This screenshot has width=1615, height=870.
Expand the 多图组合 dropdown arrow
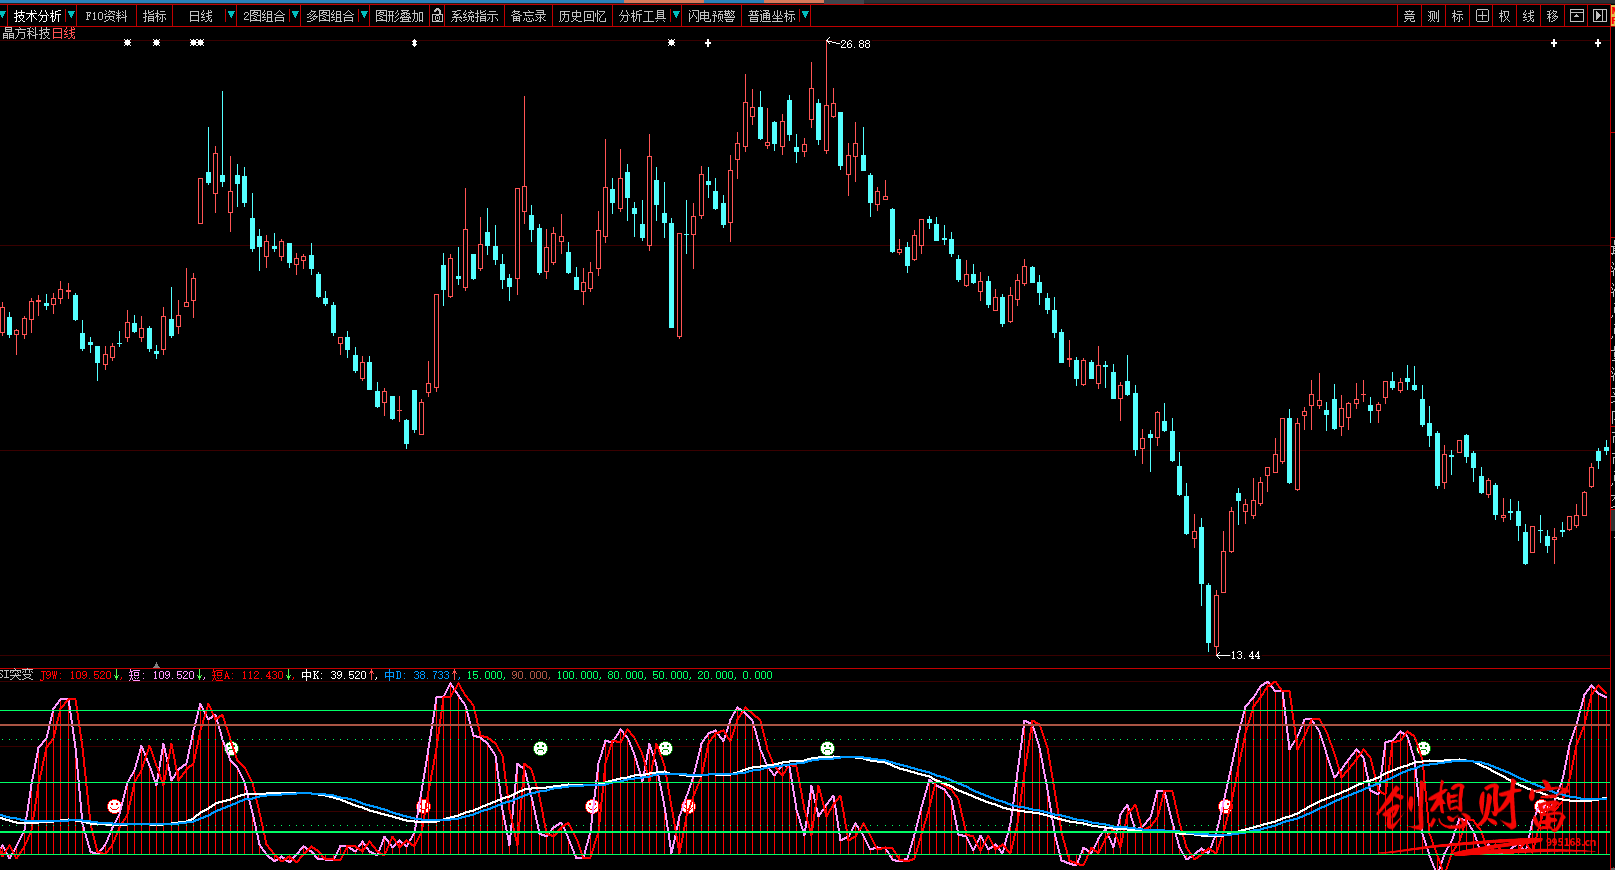(364, 16)
